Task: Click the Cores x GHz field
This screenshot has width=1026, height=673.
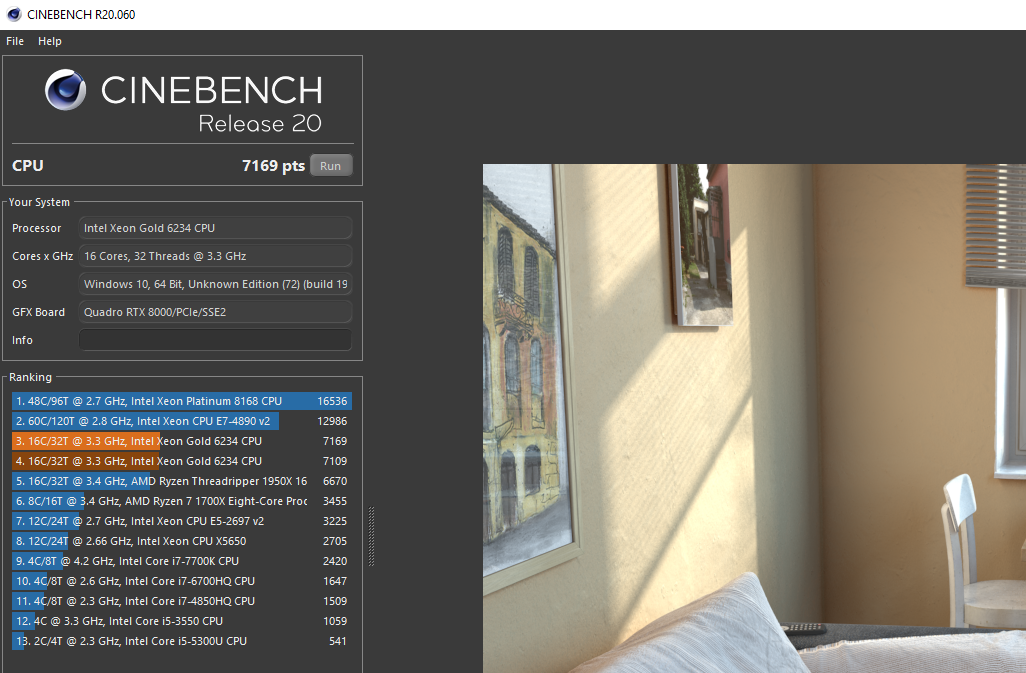Action: 215,256
